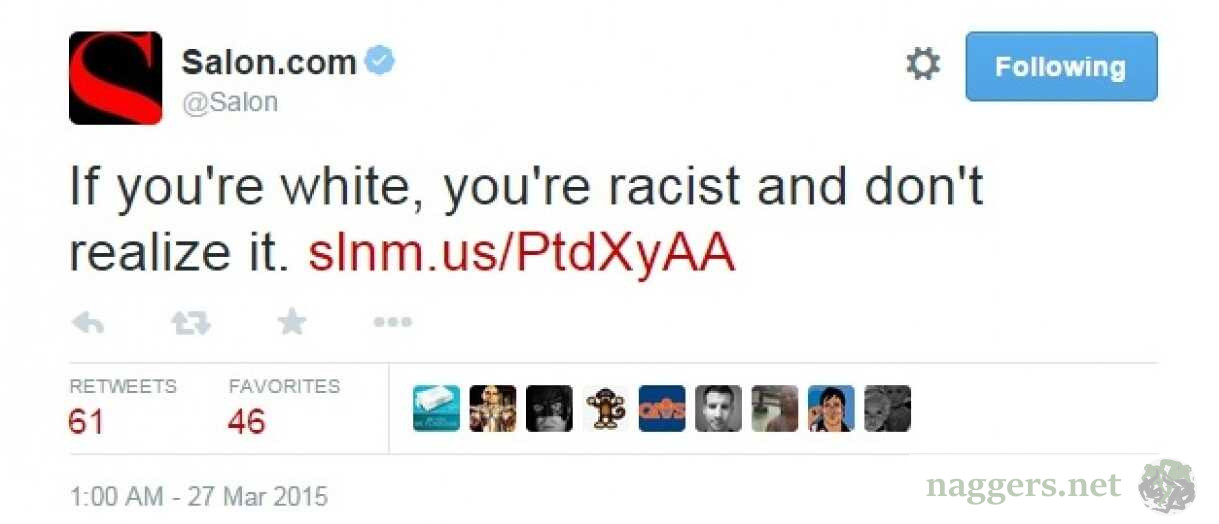Open the gear settings dropdown
This screenshot has width=1219, height=524.
922,66
